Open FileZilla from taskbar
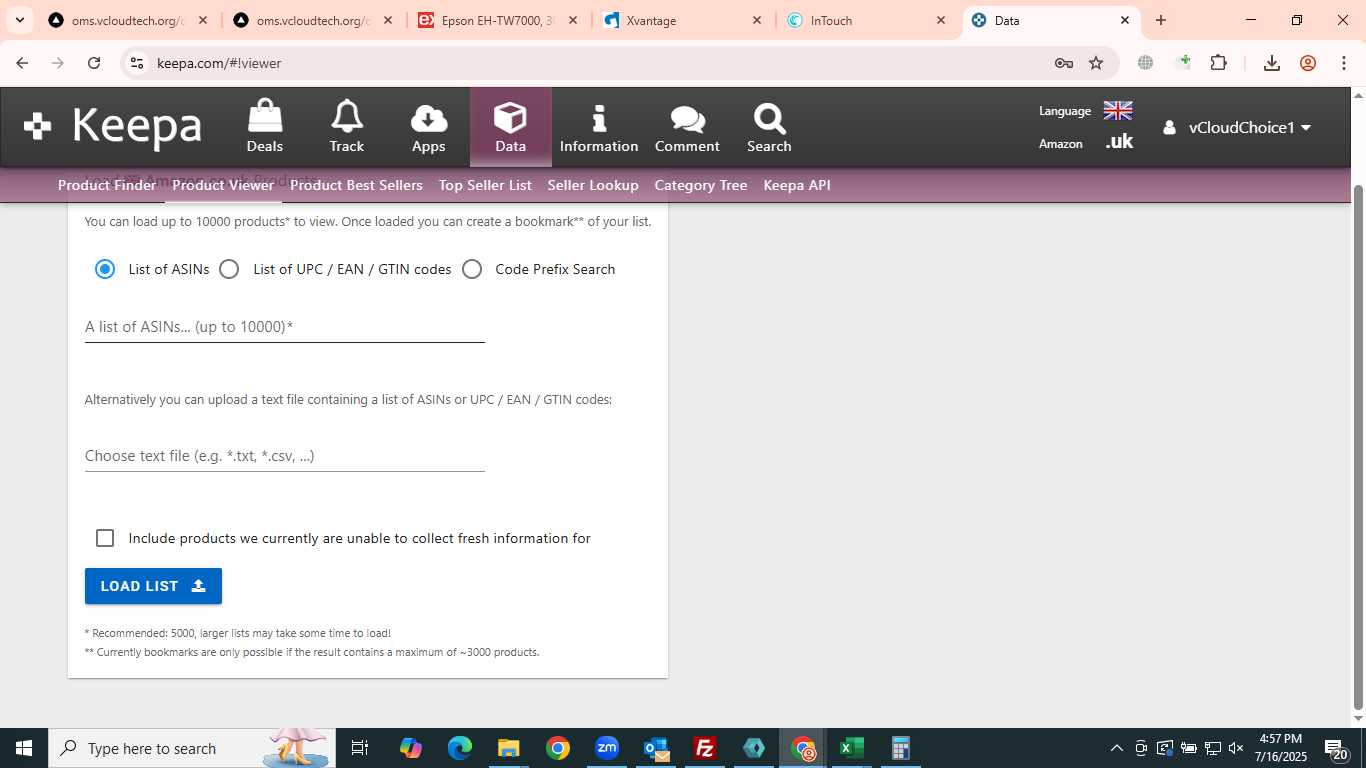The image size is (1366, 768). 705,748
